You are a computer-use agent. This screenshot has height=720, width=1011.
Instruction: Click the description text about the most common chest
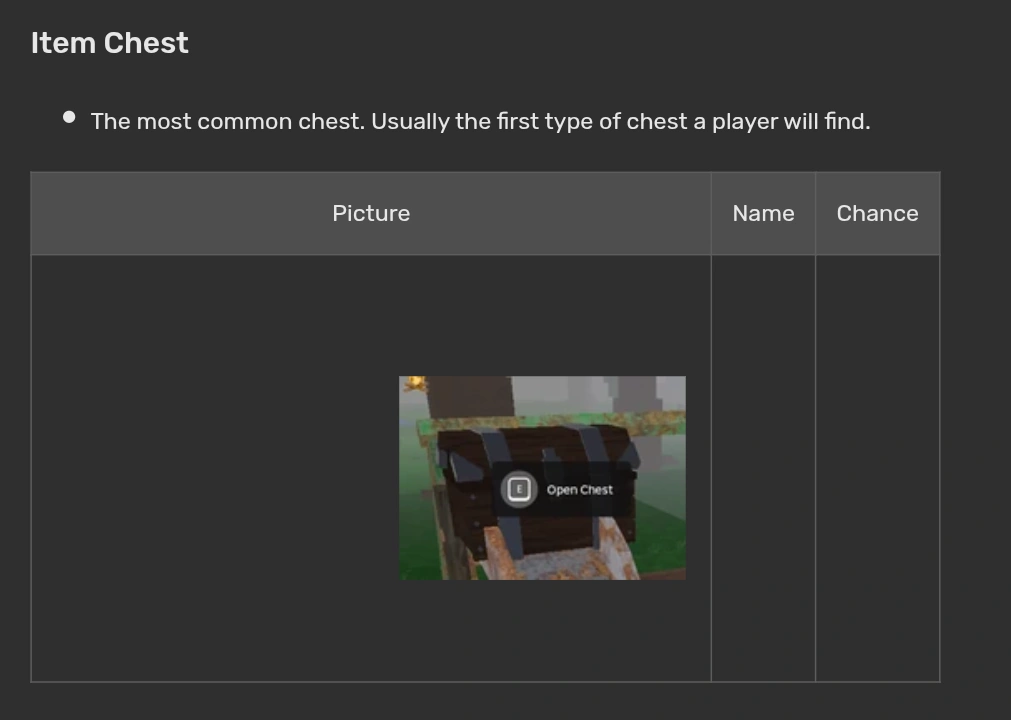click(x=480, y=121)
